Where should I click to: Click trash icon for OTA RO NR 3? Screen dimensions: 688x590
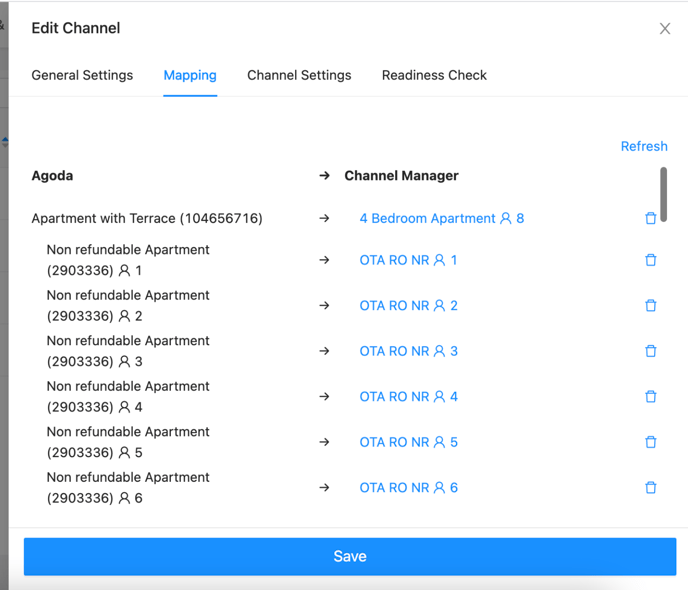click(x=651, y=351)
